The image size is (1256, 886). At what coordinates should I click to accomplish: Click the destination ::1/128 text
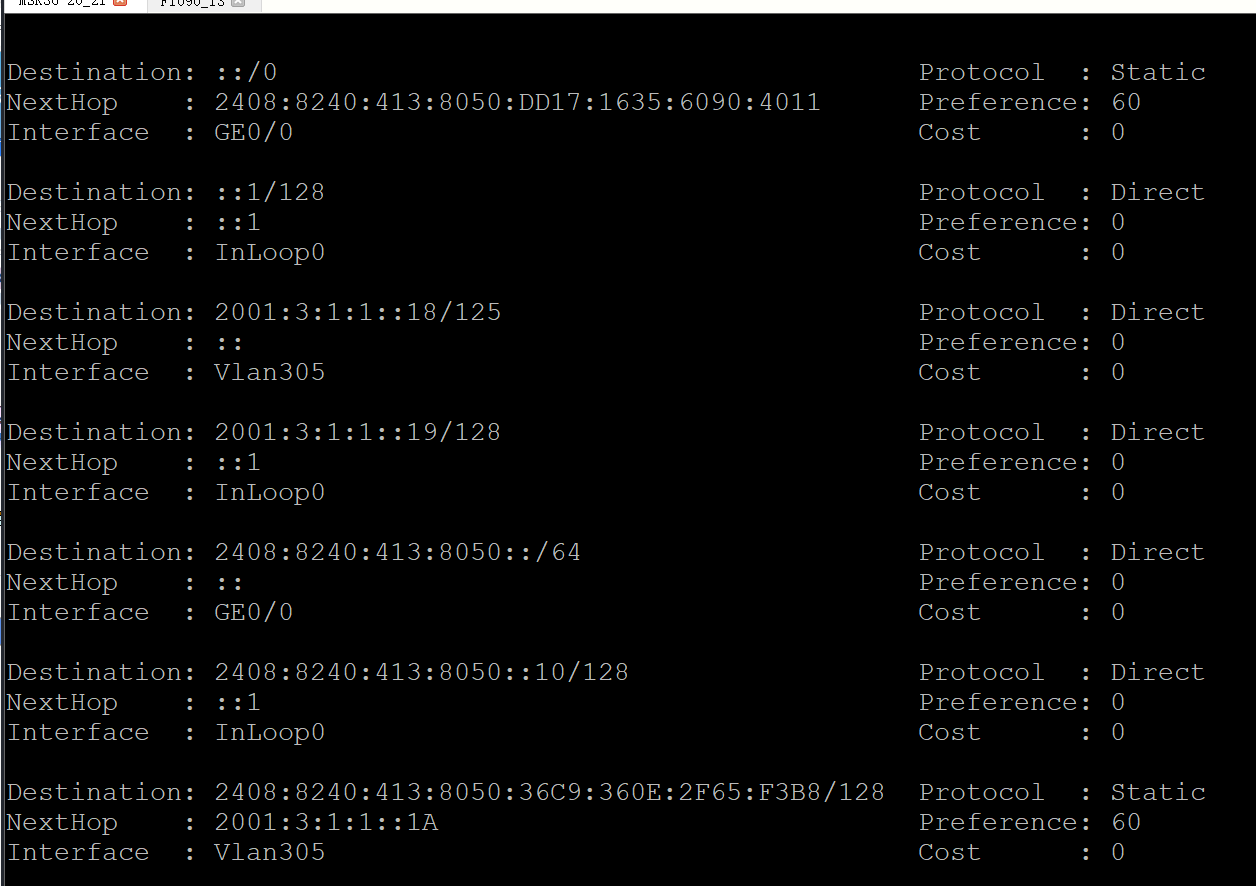pyautogui.click(x=270, y=193)
